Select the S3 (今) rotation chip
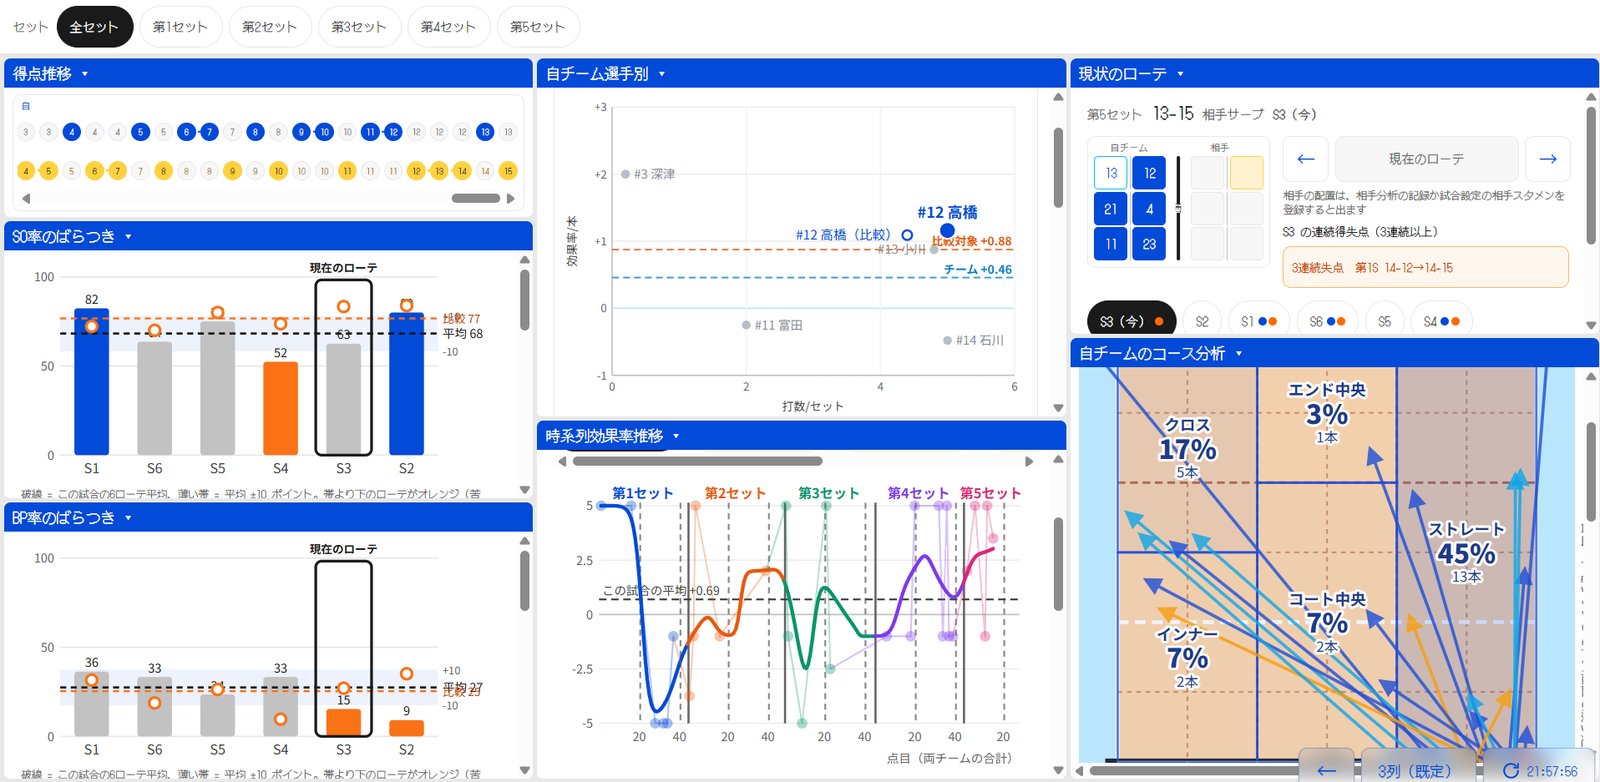The height and width of the screenshot is (782, 1600). point(1131,321)
